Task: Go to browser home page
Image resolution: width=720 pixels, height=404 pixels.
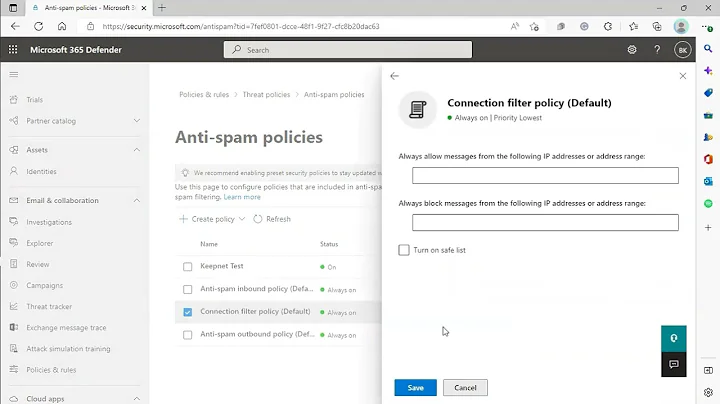Action: pos(62,26)
